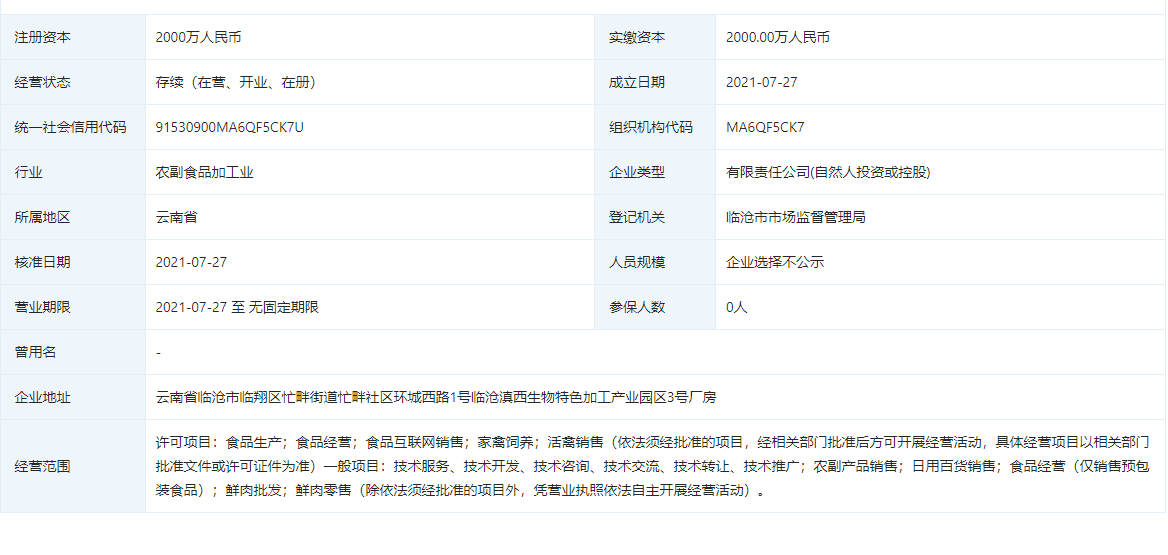Click the 企业类型 label cell

click(x=655, y=172)
